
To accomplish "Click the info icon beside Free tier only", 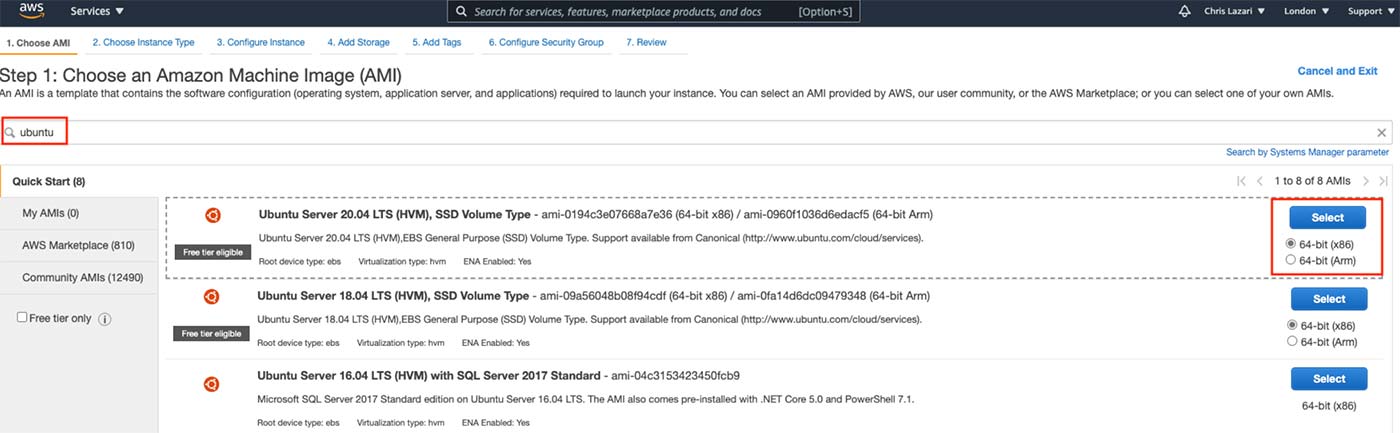I will 104,318.
